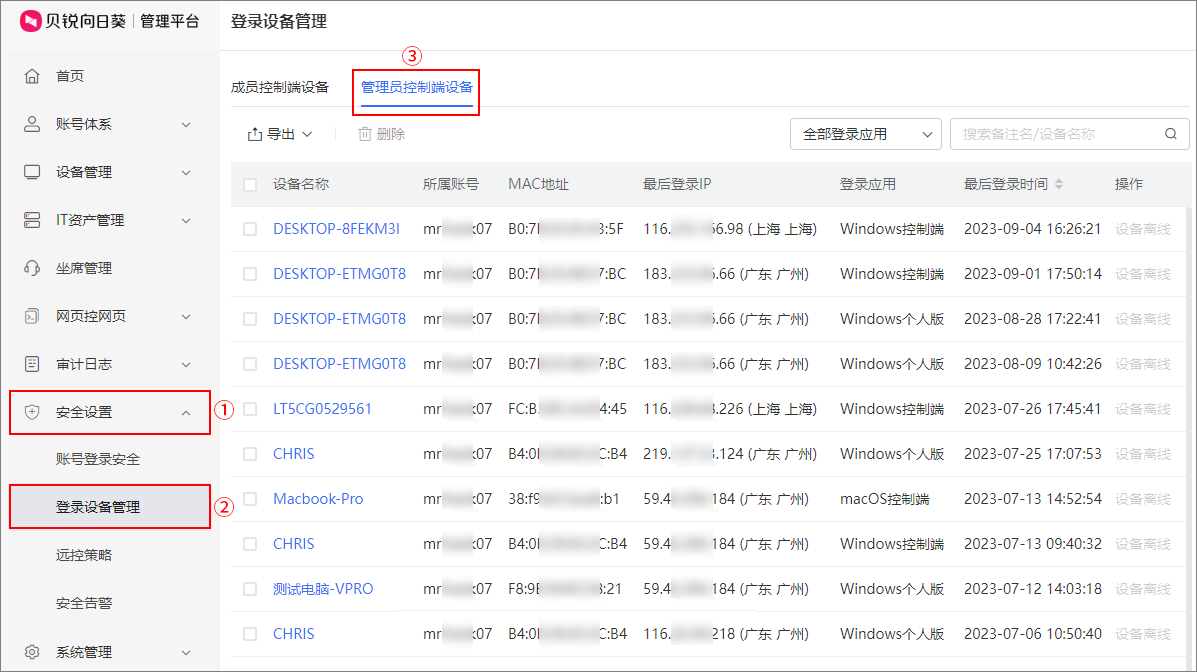Switch to 成员控制端设备 tab
Image resolution: width=1197 pixels, height=672 pixels.
coord(280,87)
